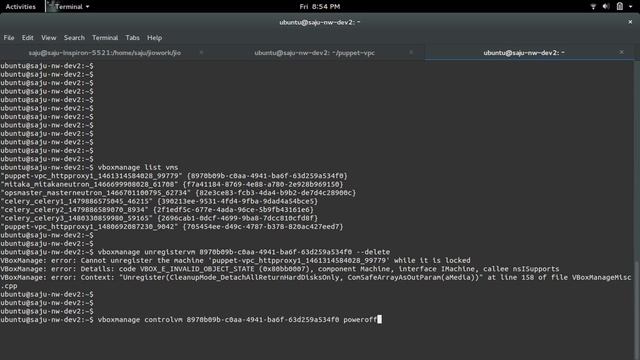This screenshot has width=640, height=360.
Task: Close the saju@saju-Inspiron-5521 tab
Action: tap(201, 52)
